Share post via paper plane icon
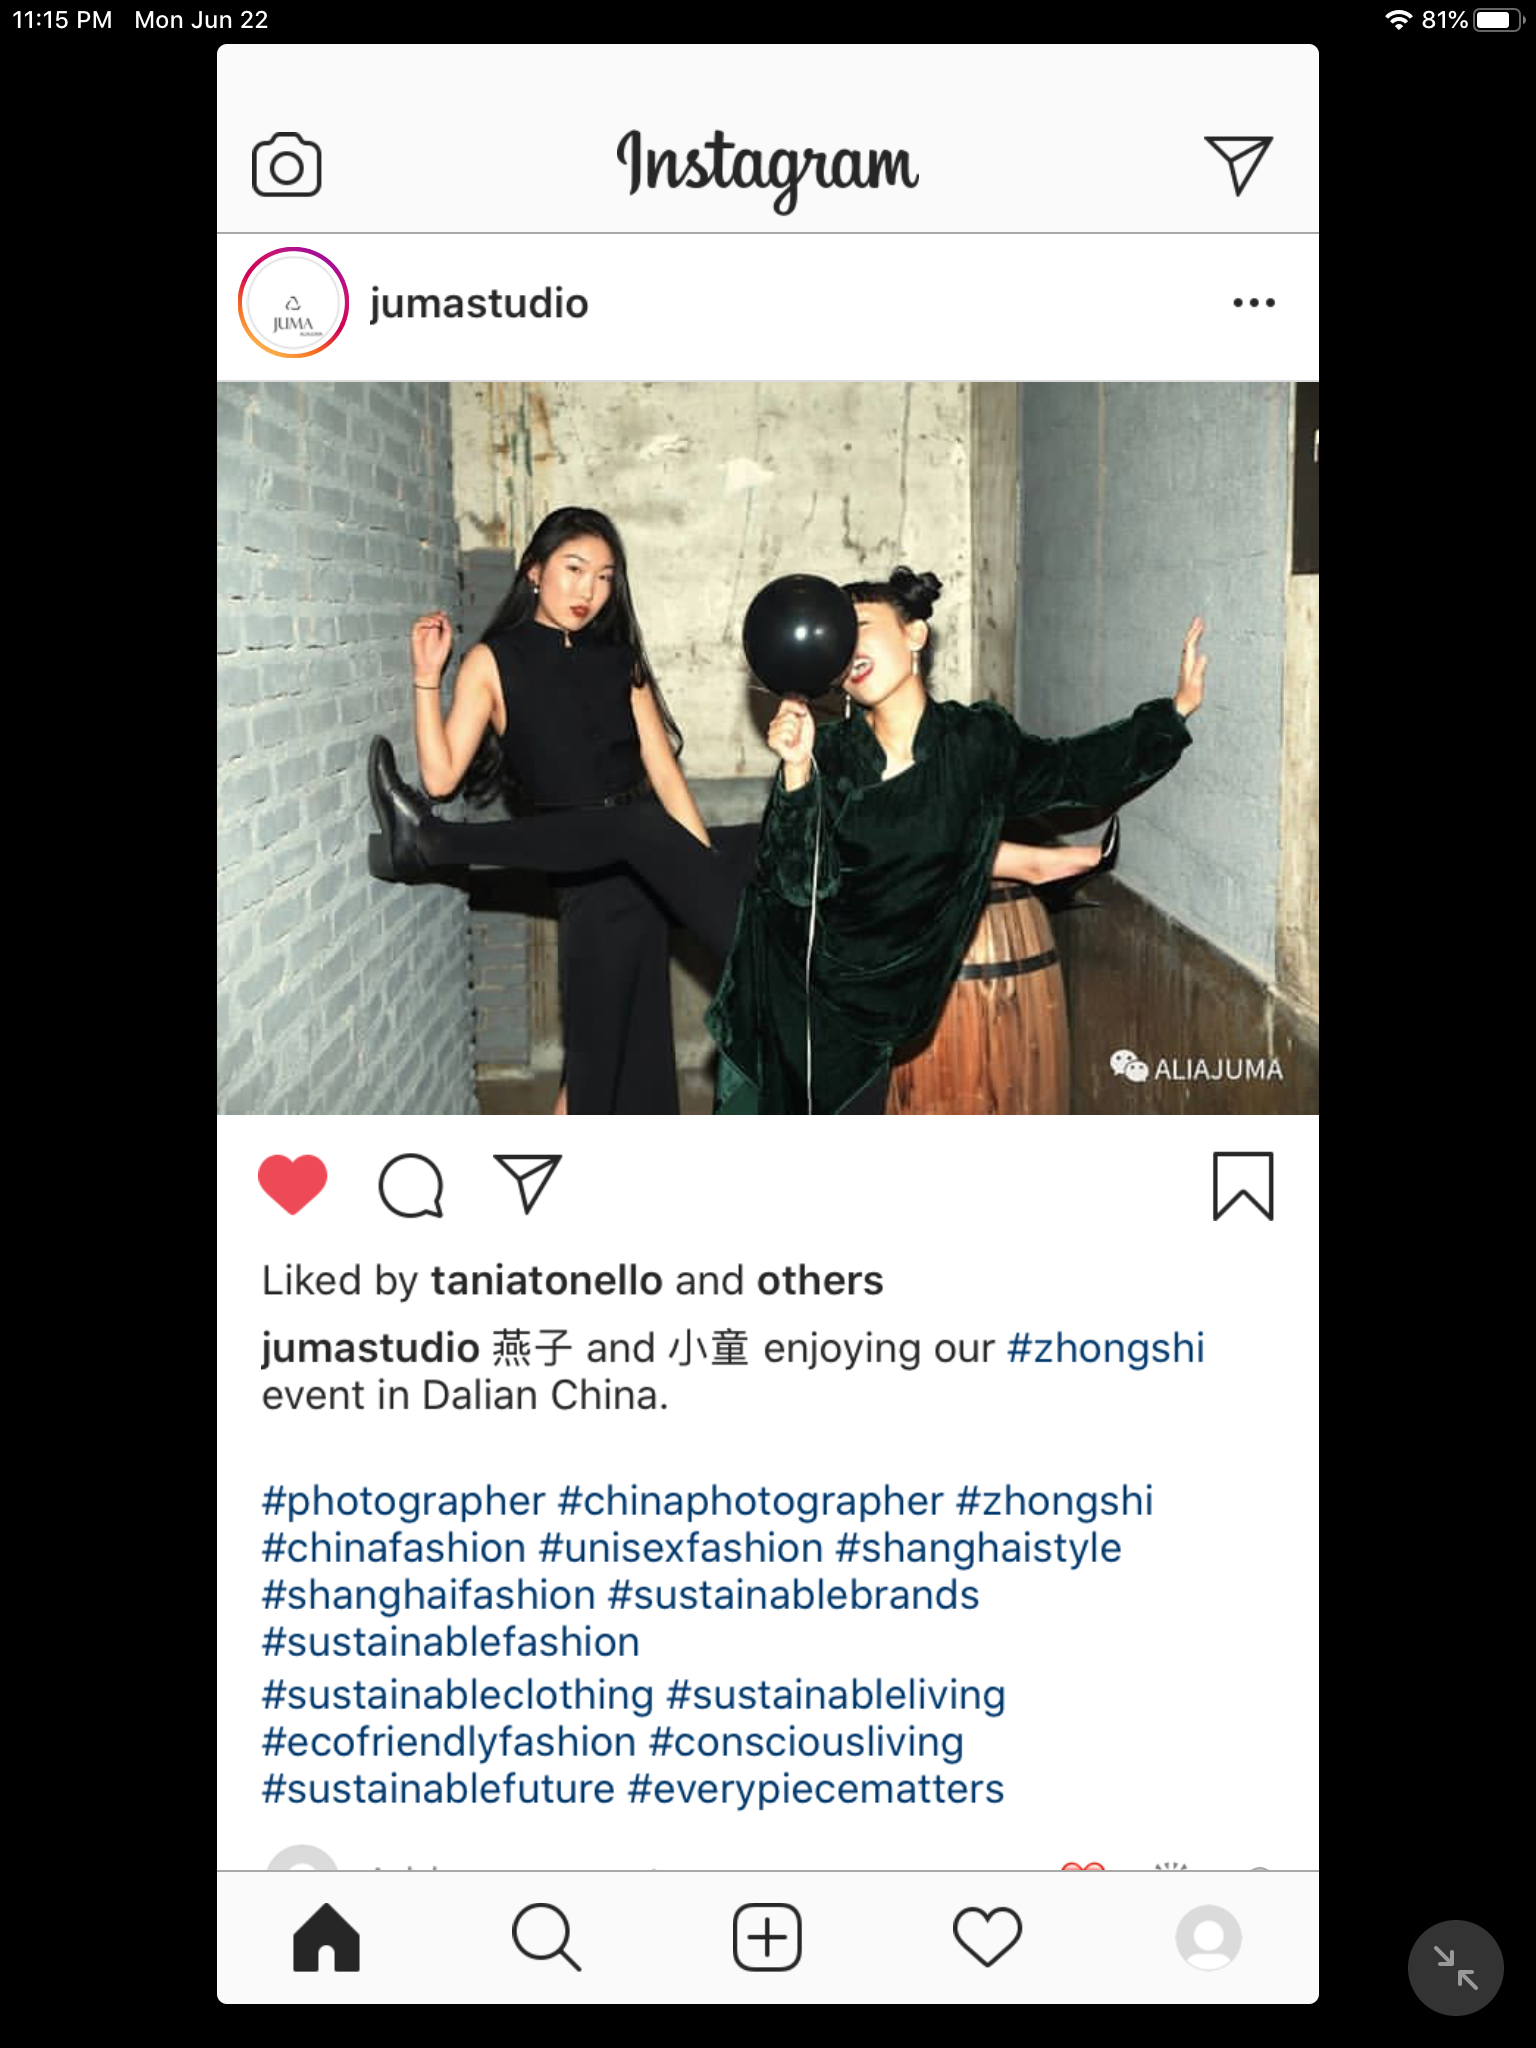 [x=528, y=1184]
